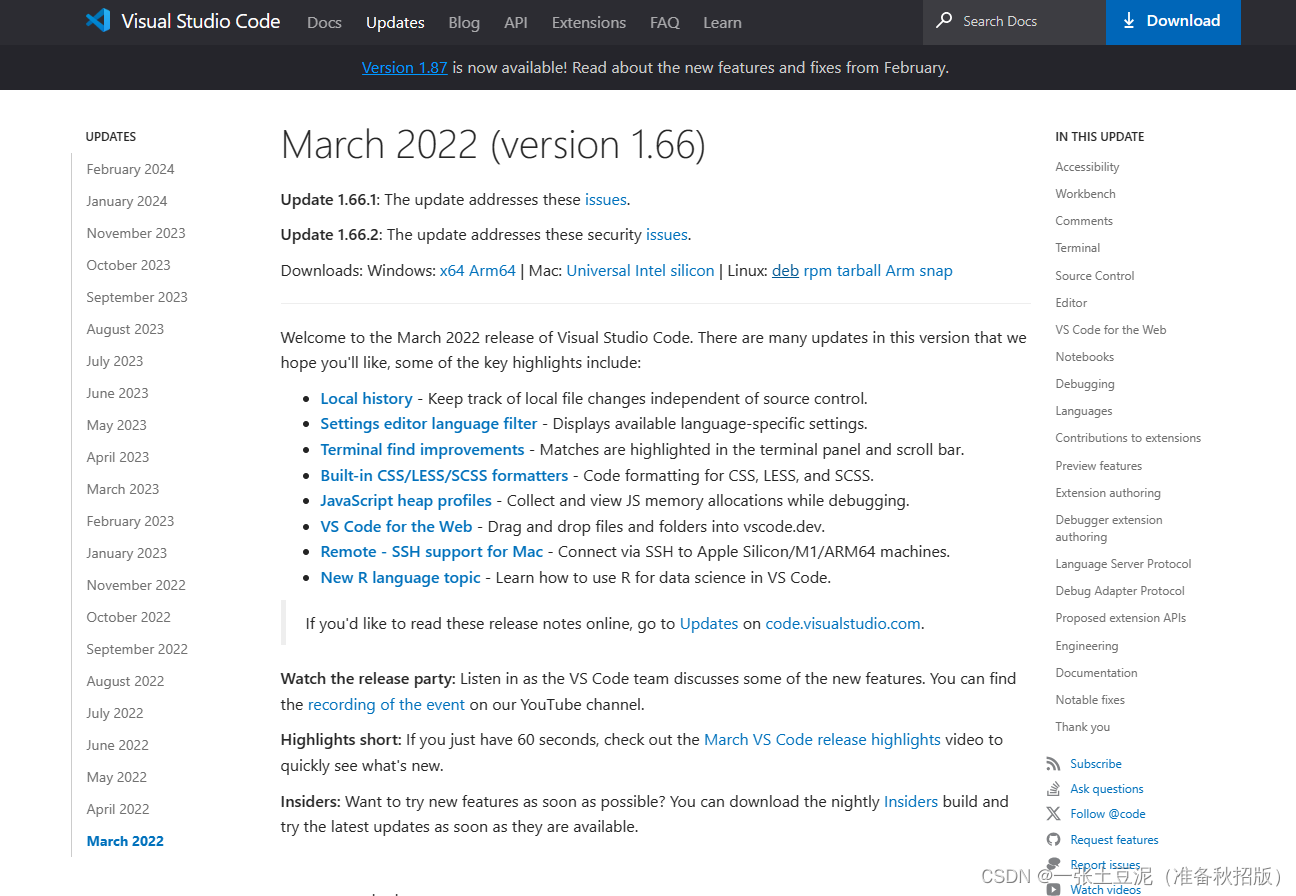The height and width of the screenshot is (896, 1296).
Task: Select October 2022 in Updates sidebar
Action: click(128, 617)
